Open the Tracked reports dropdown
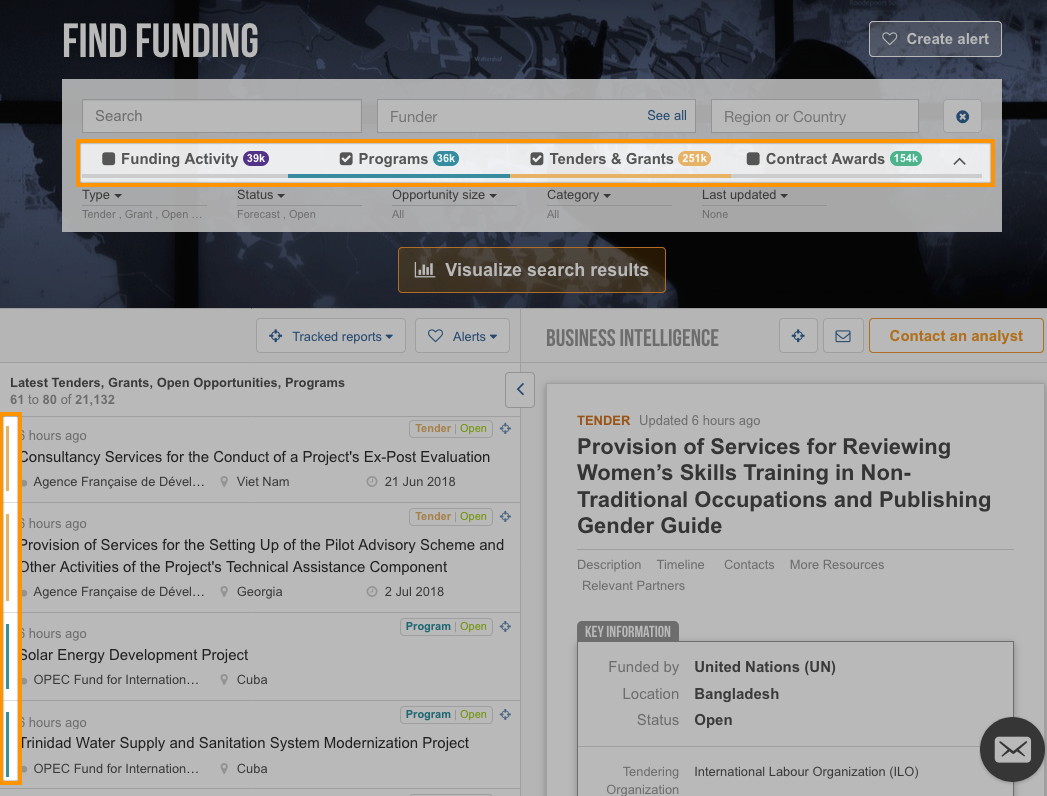 click(x=331, y=336)
